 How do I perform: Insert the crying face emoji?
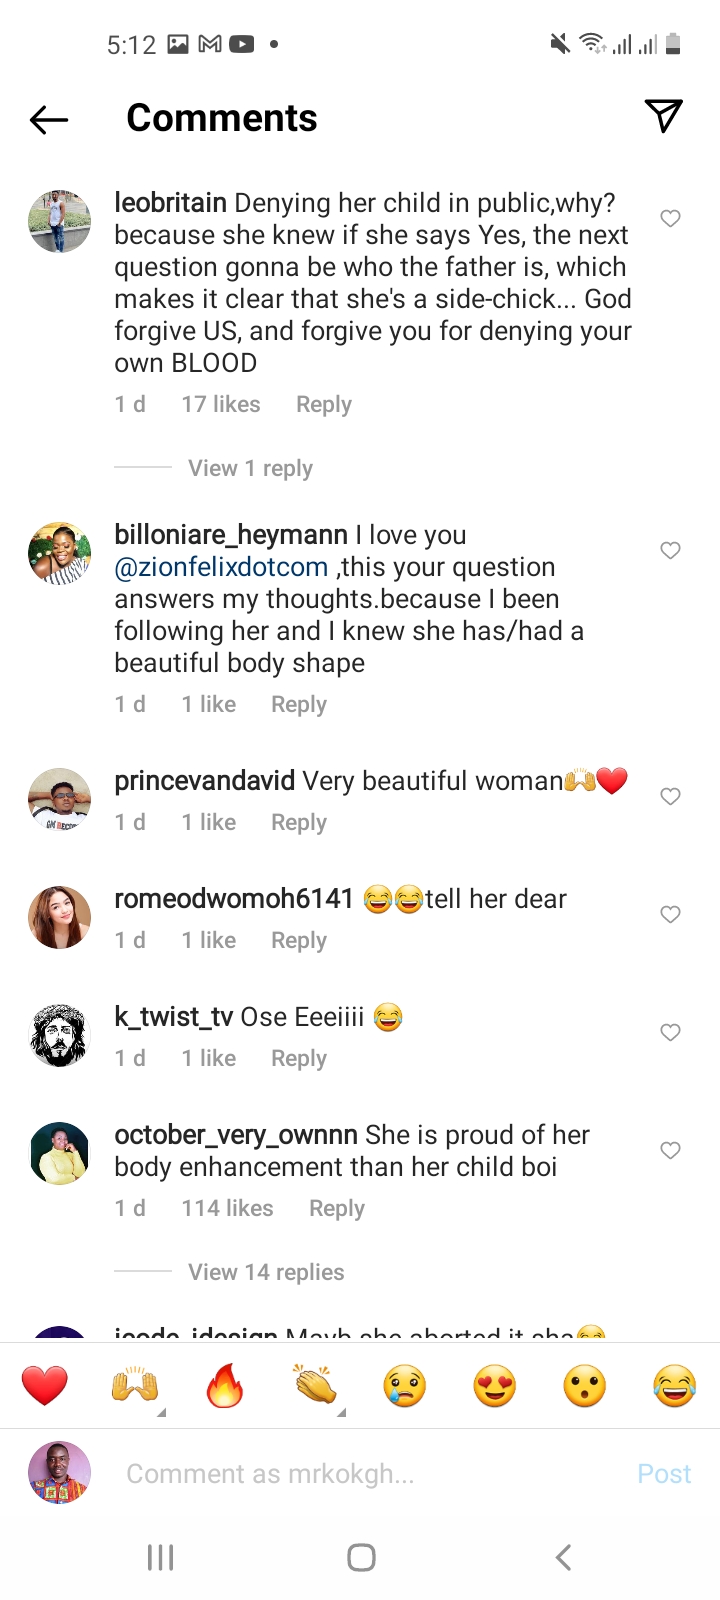coord(405,1386)
